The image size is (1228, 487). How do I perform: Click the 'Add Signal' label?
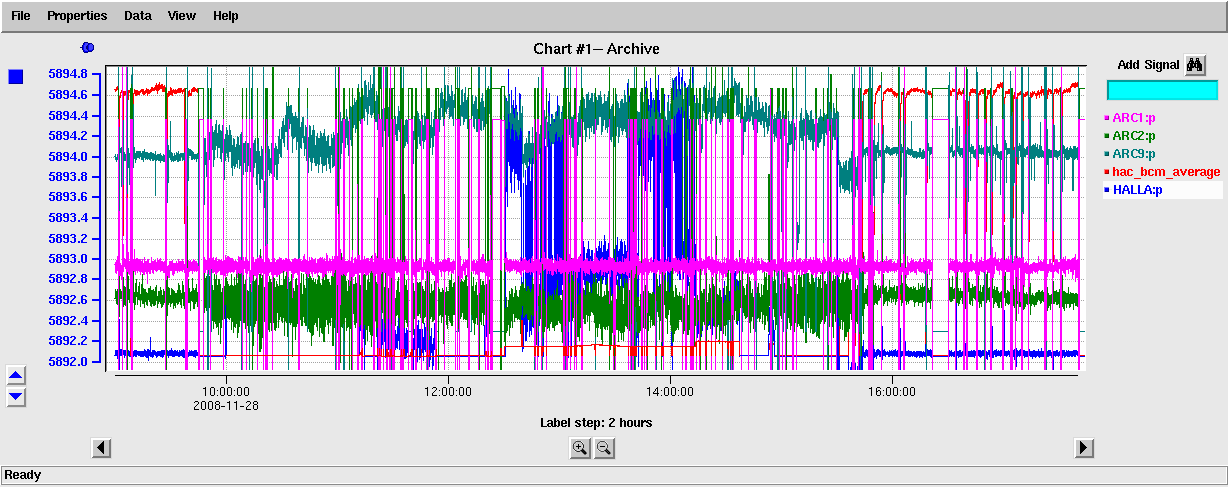point(1148,65)
